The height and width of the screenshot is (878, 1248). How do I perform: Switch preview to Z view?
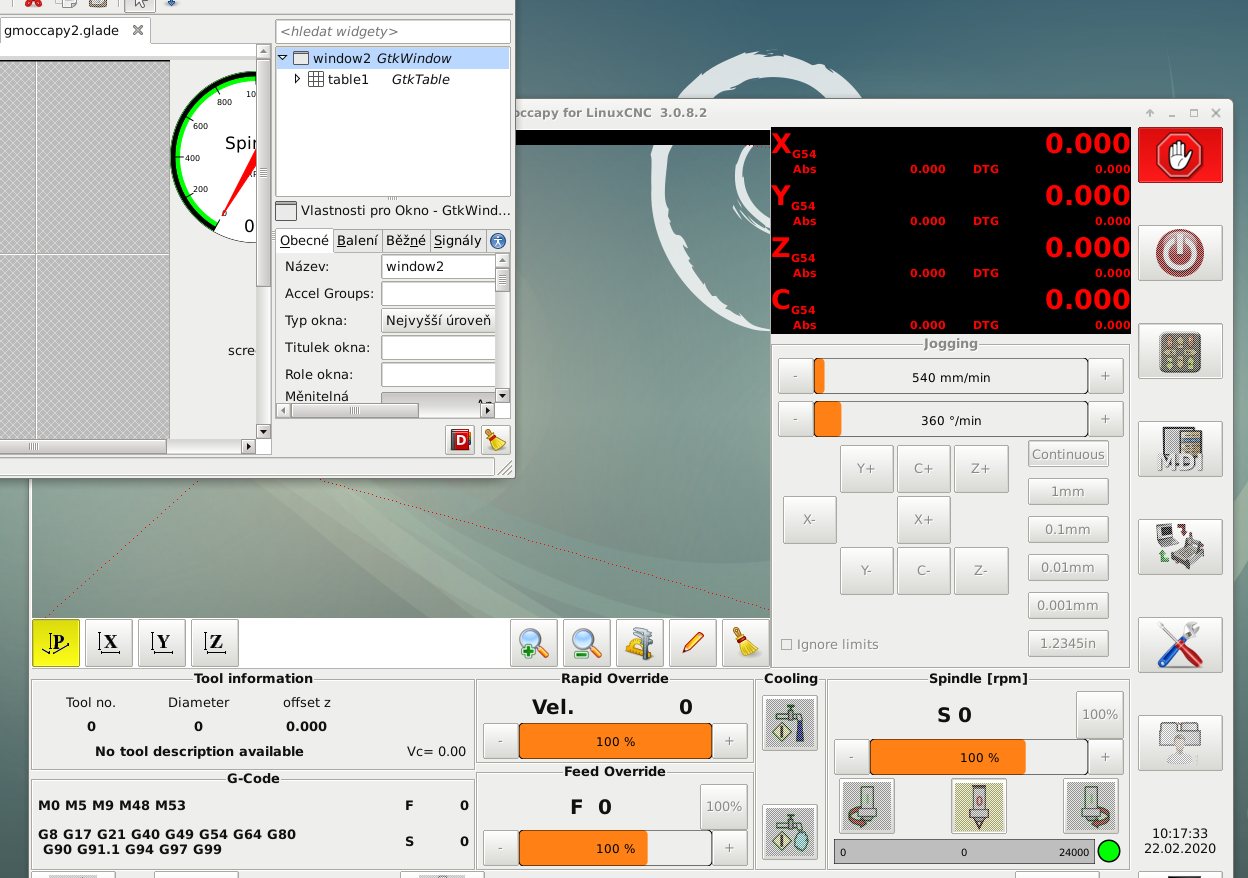point(215,643)
